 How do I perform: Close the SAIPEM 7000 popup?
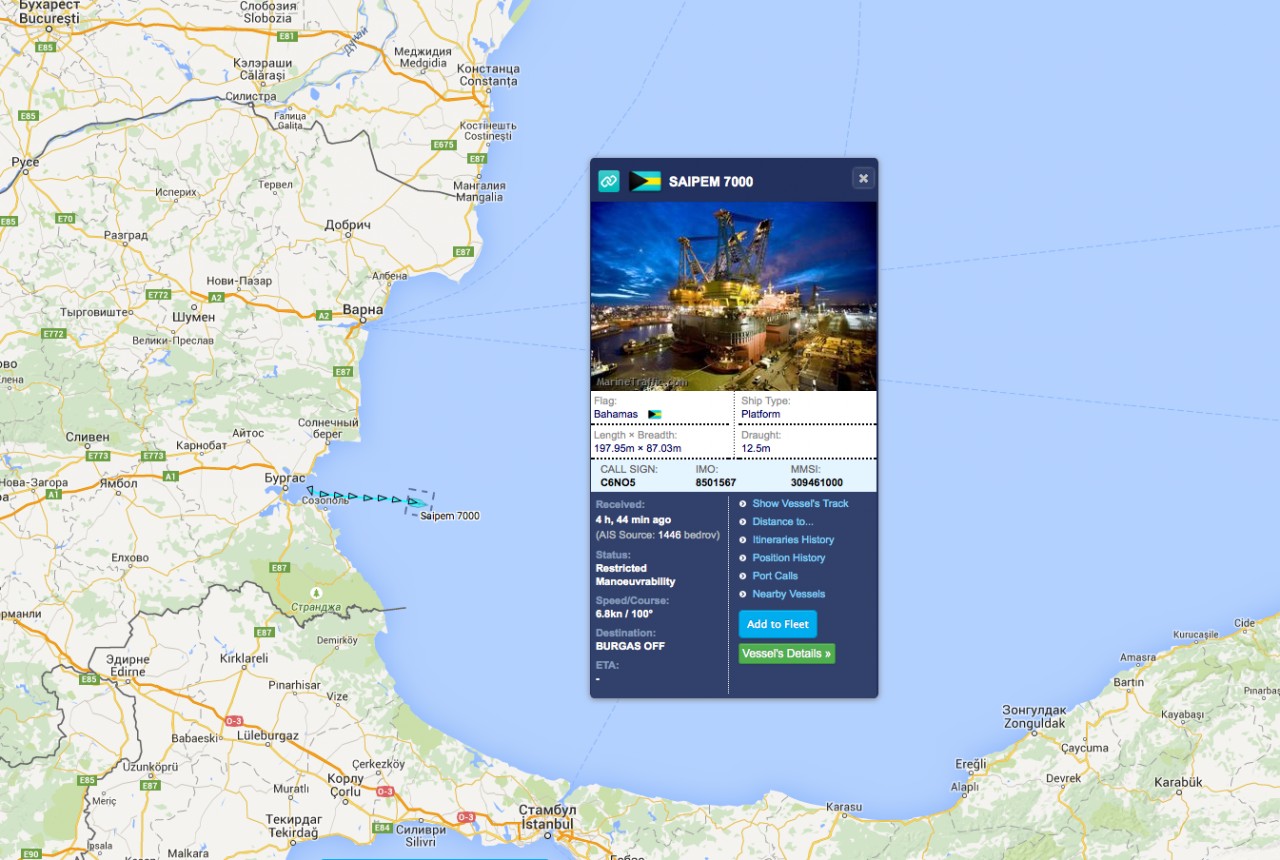click(x=863, y=178)
